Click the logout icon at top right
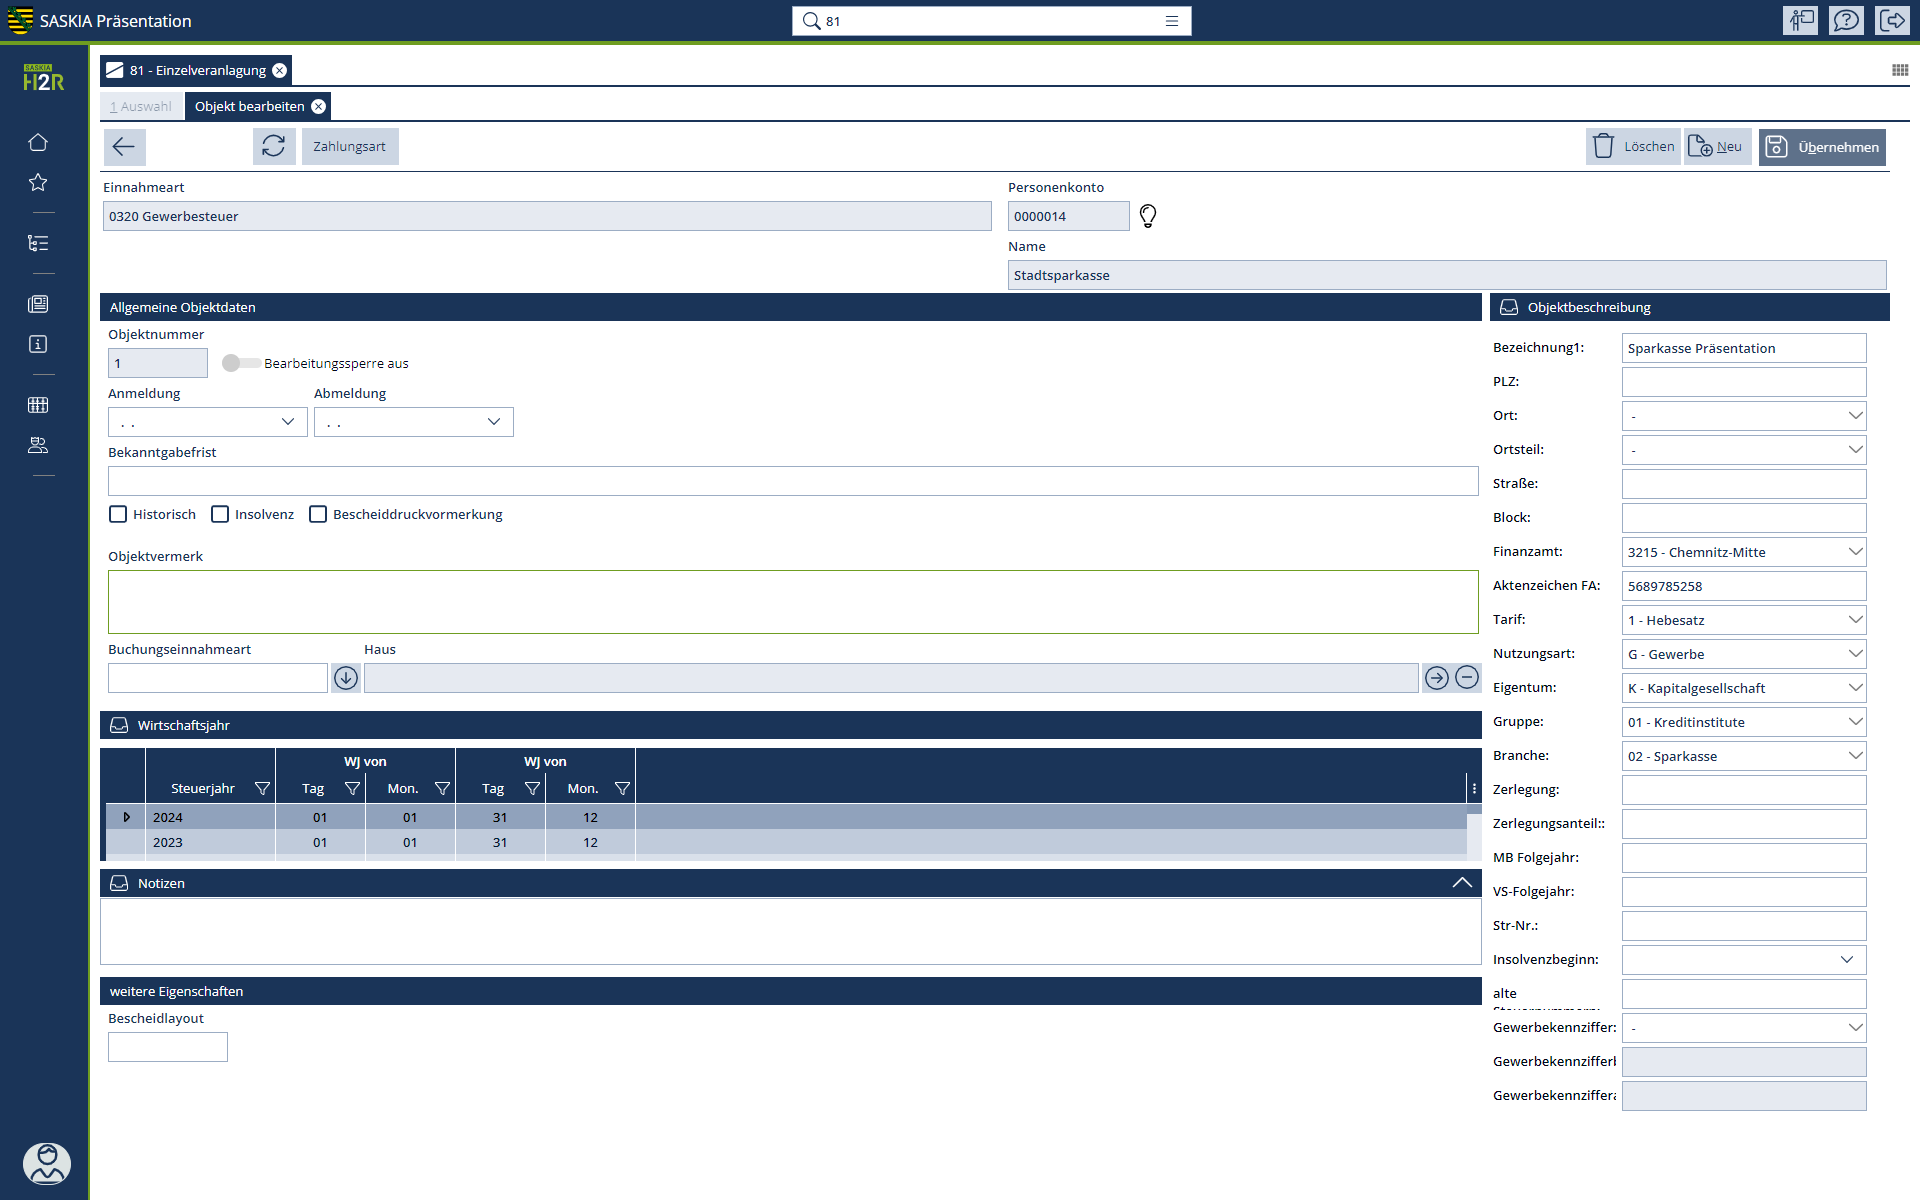 1893,21
